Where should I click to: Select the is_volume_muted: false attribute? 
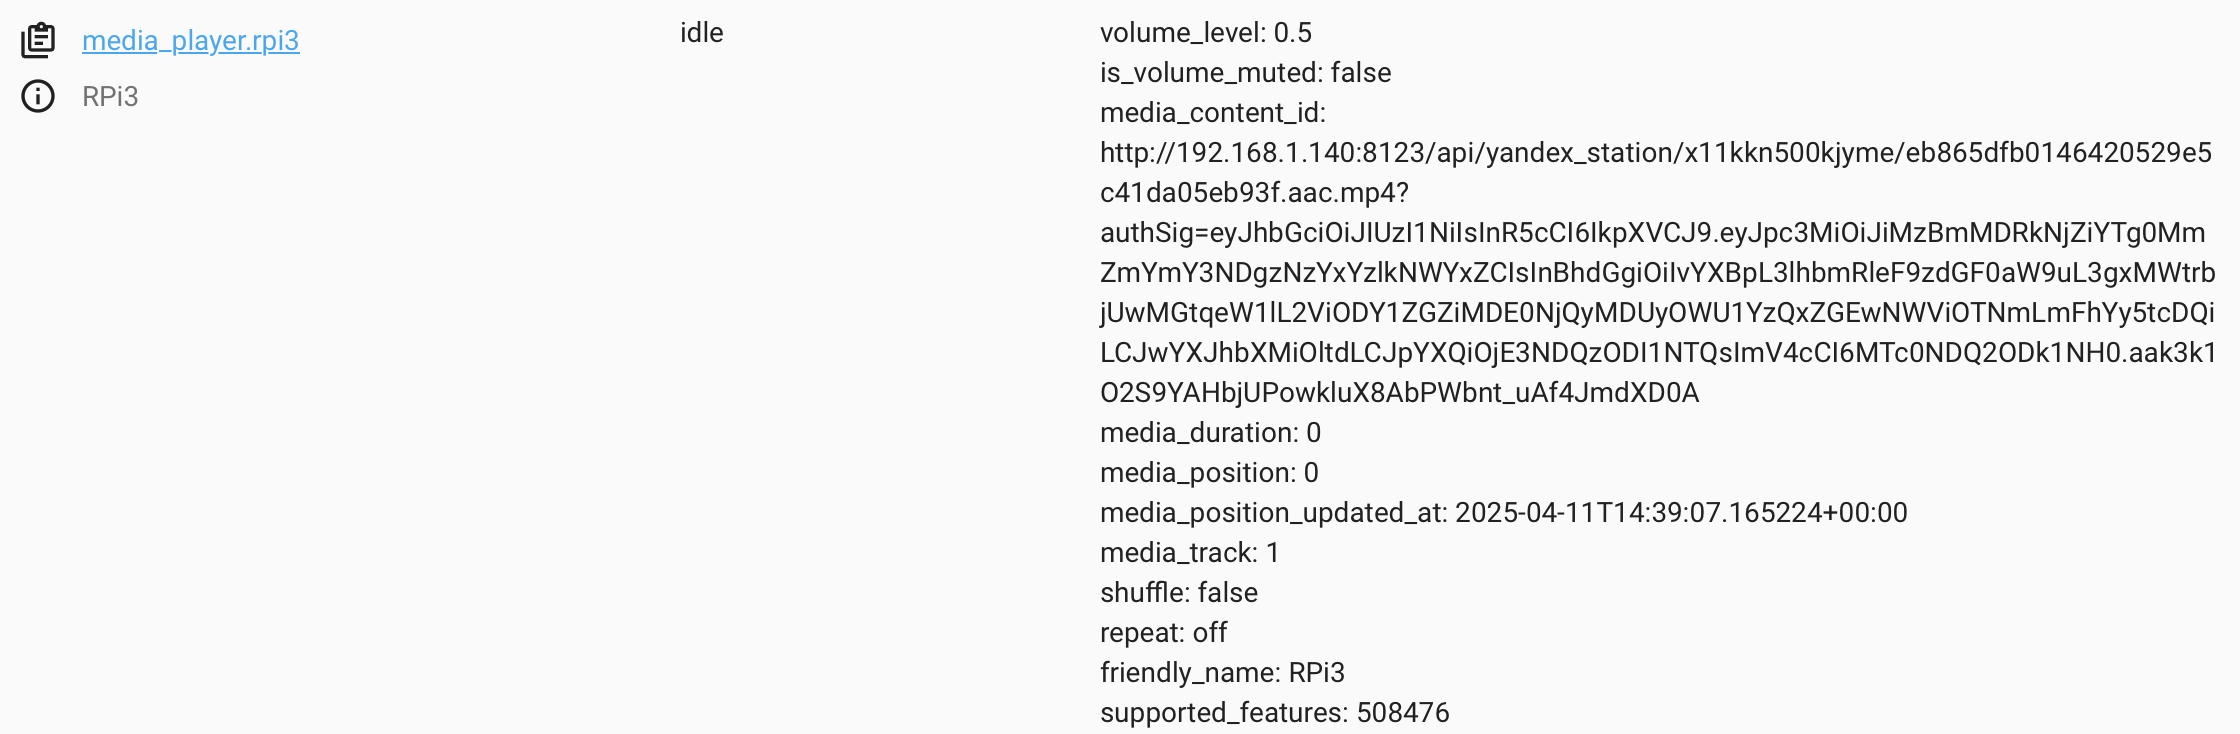click(x=1245, y=72)
